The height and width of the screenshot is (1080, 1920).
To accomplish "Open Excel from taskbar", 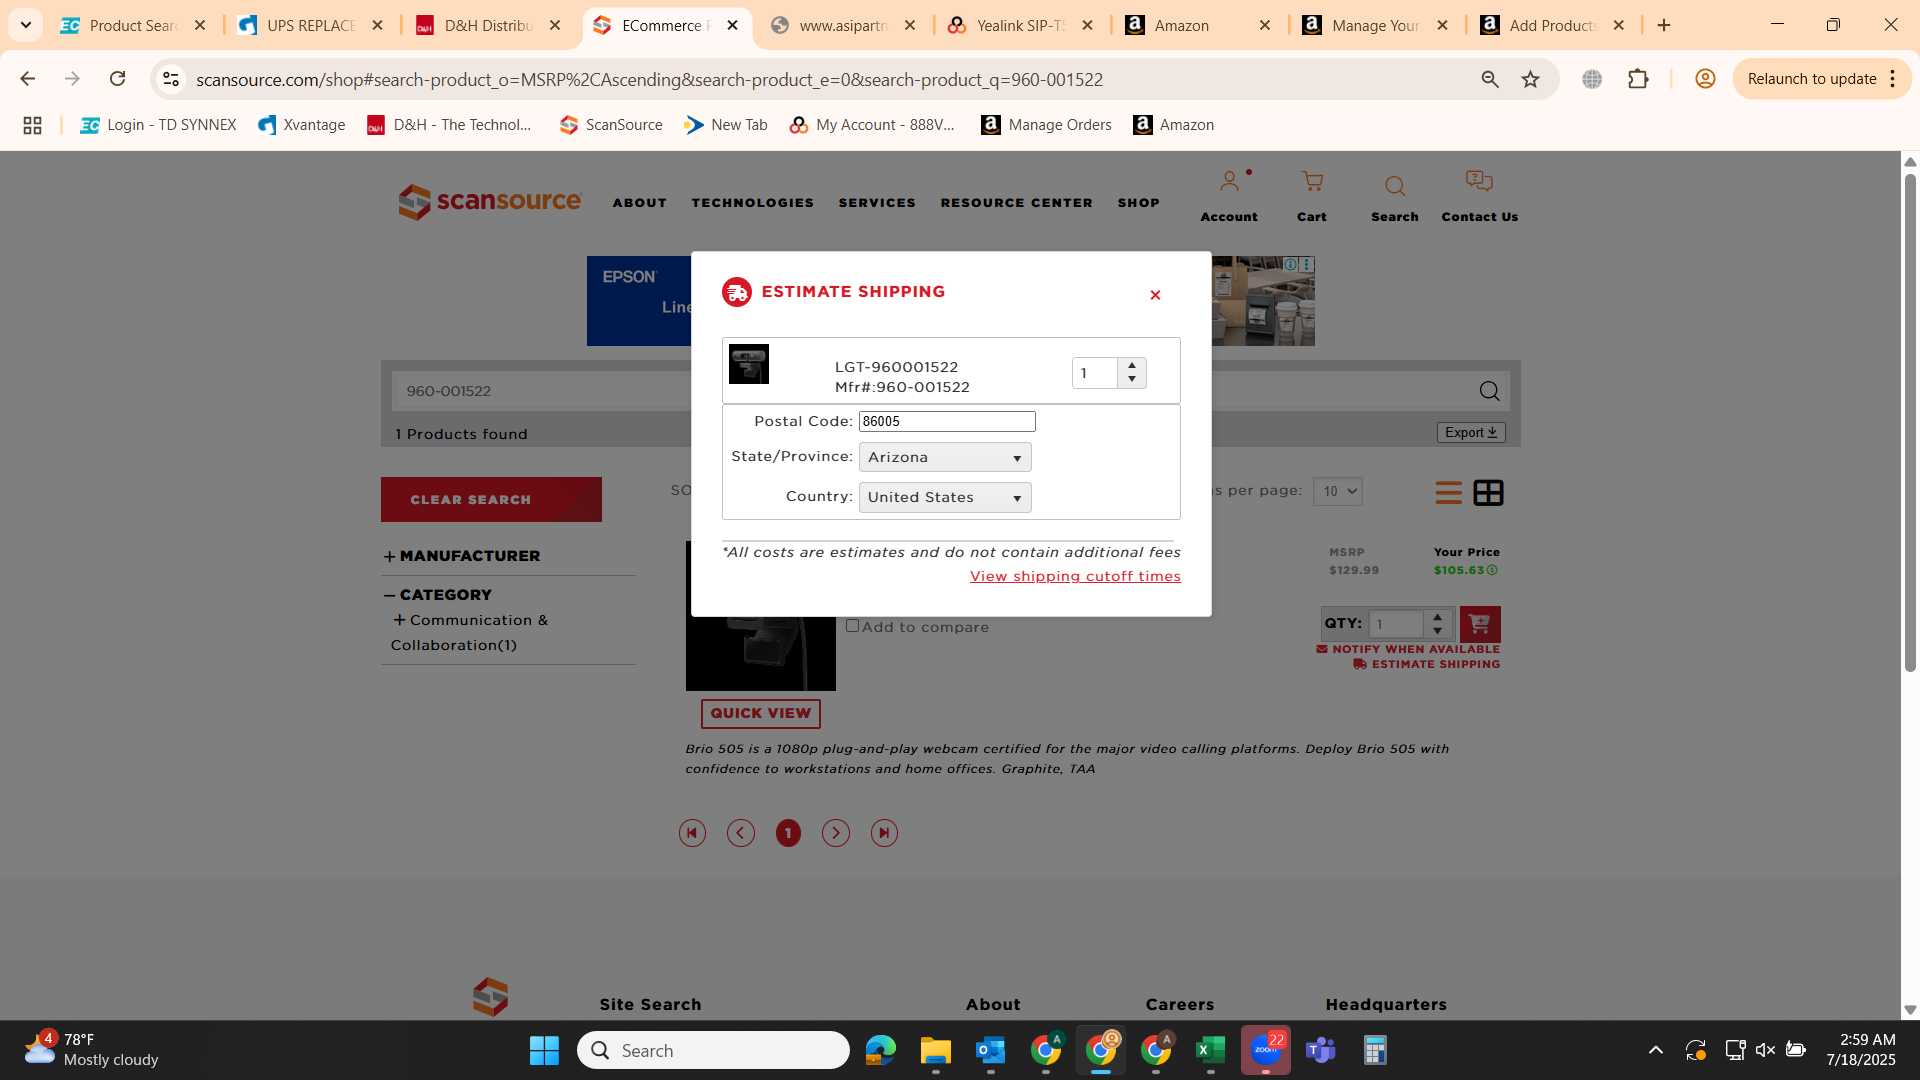I will click(1210, 1050).
